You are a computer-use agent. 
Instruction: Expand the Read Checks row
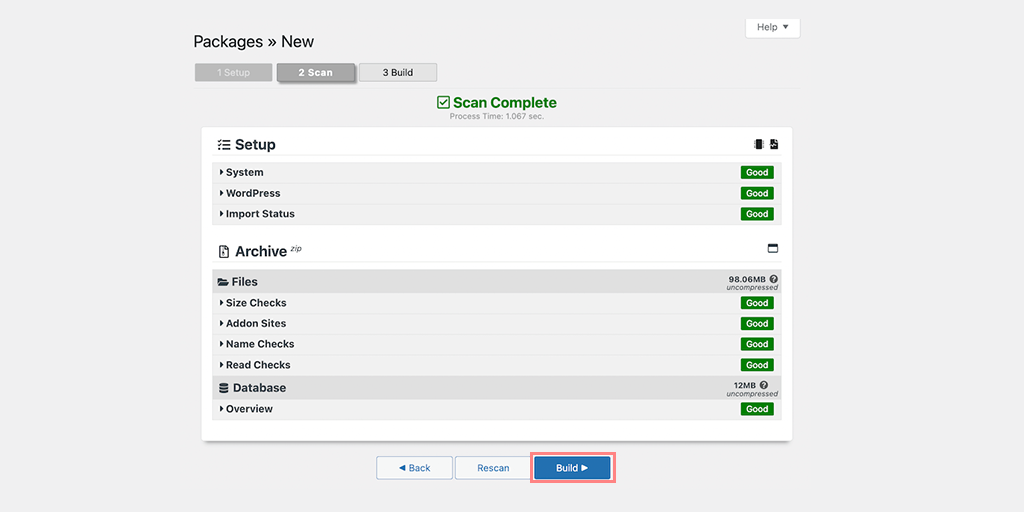496,365
